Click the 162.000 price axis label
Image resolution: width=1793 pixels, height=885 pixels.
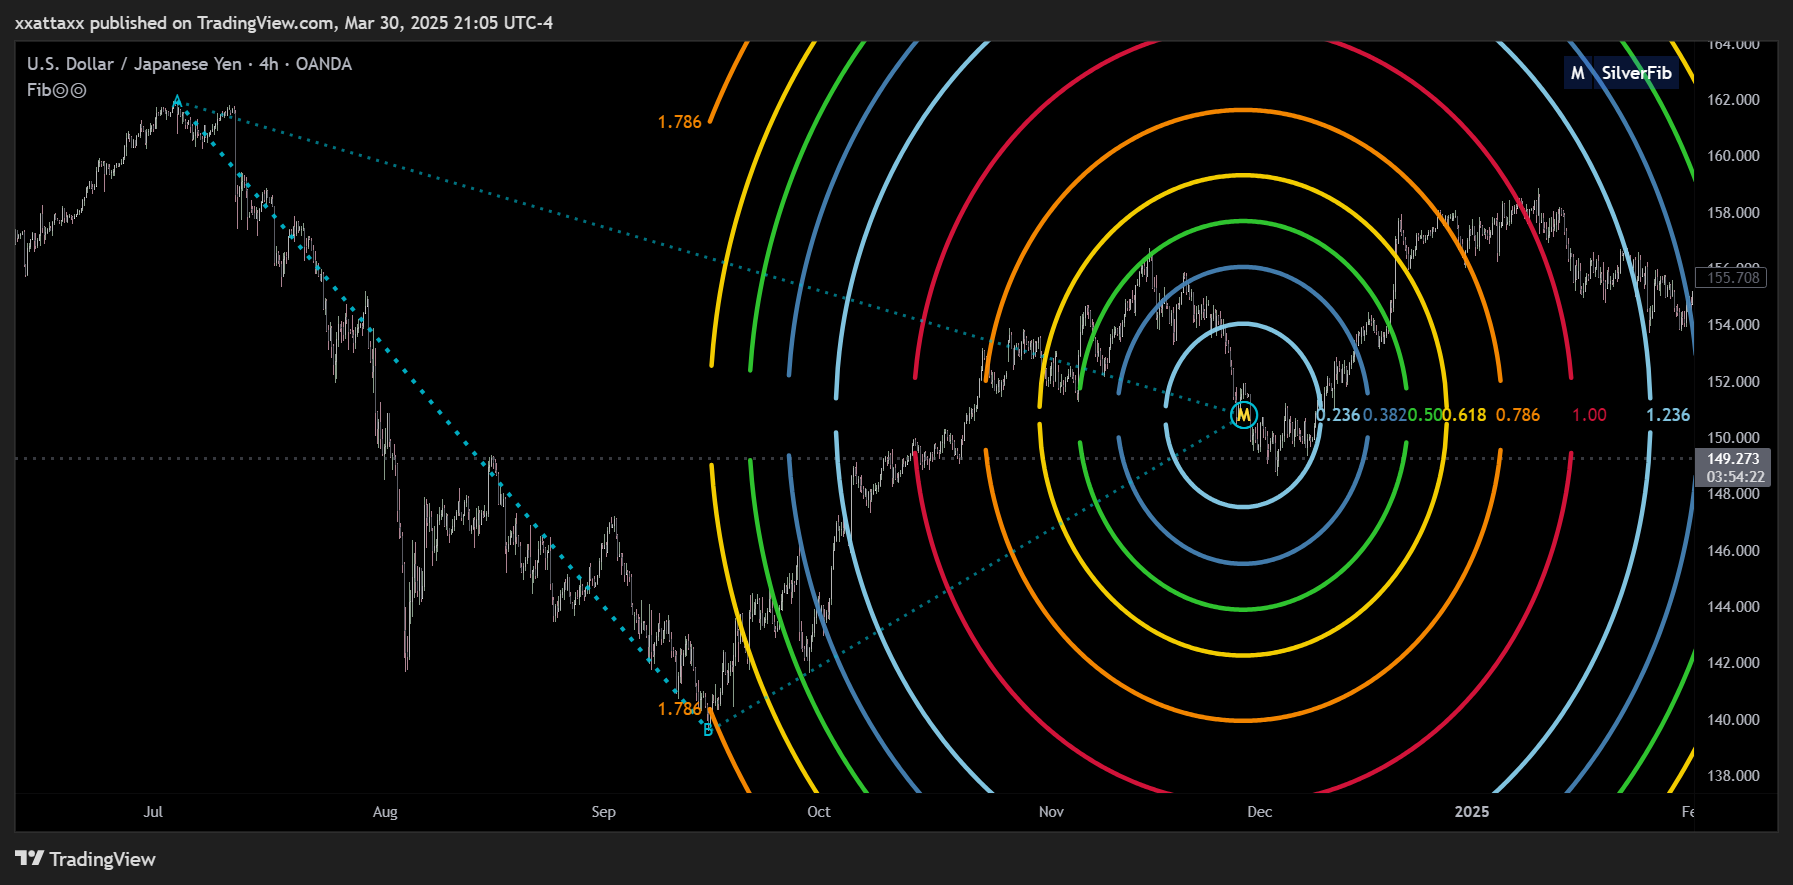pos(1733,100)
